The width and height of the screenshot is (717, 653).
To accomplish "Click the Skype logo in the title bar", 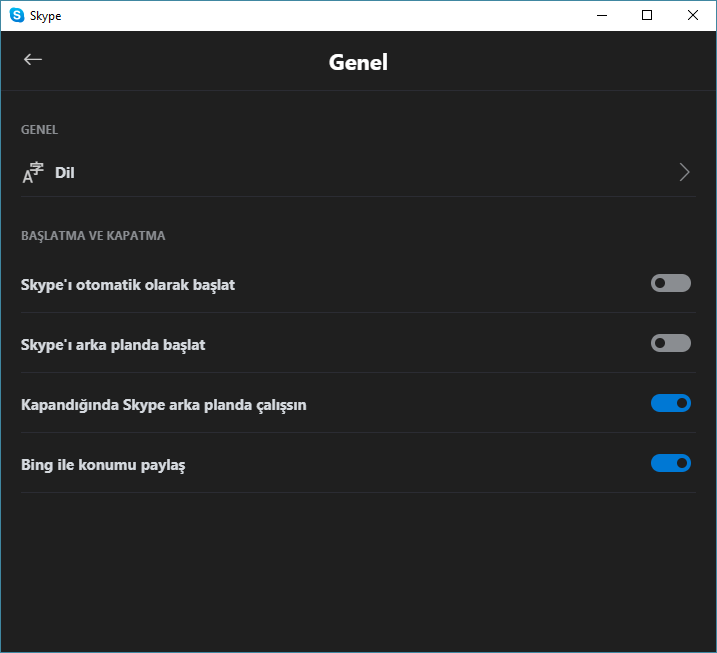I will pyautogui.click(x=17, y=15).
